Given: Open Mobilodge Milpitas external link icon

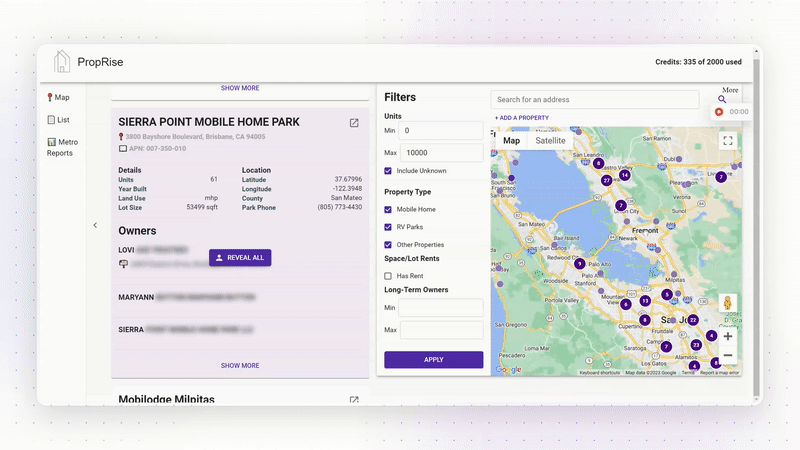Looking at the screenshot, I should tap(354, 399).
